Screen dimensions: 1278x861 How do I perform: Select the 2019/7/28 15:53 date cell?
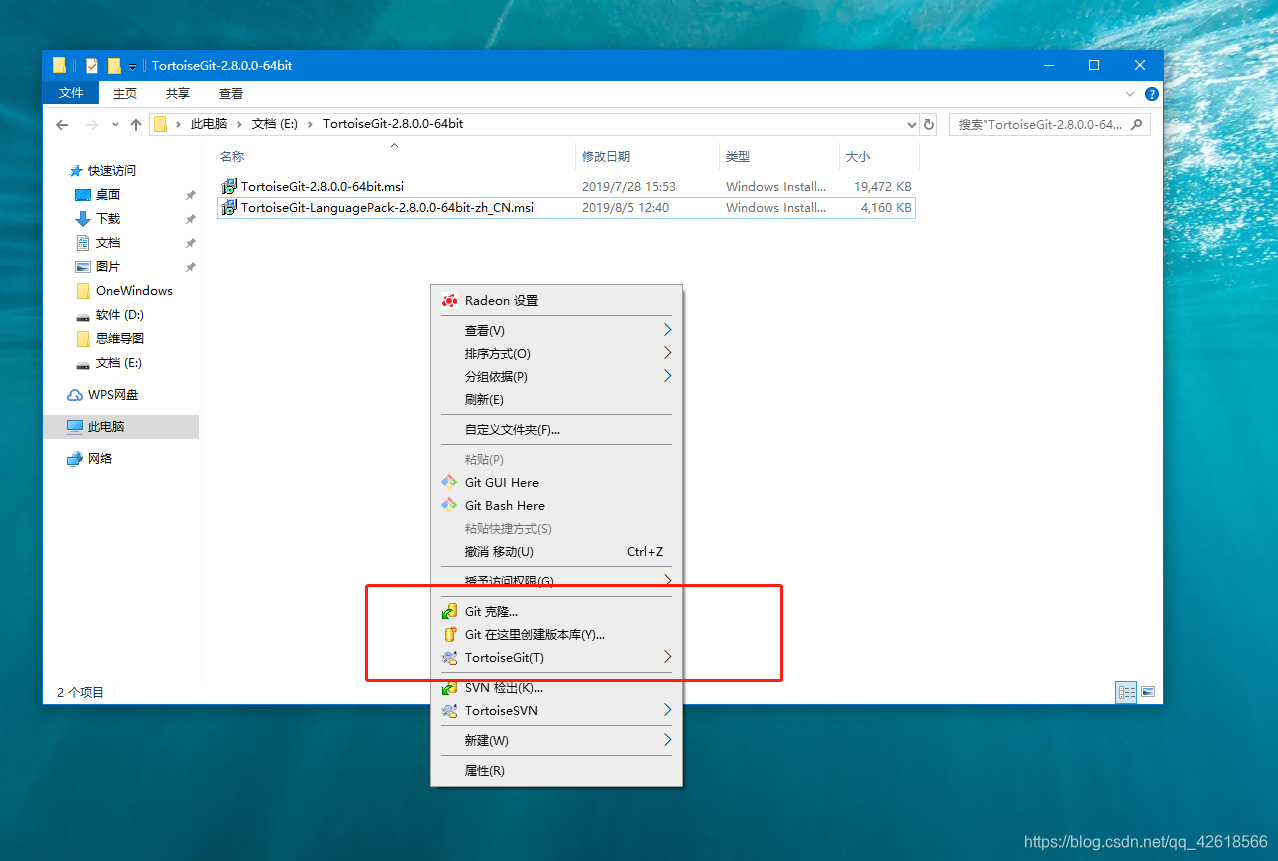[629, 187]
